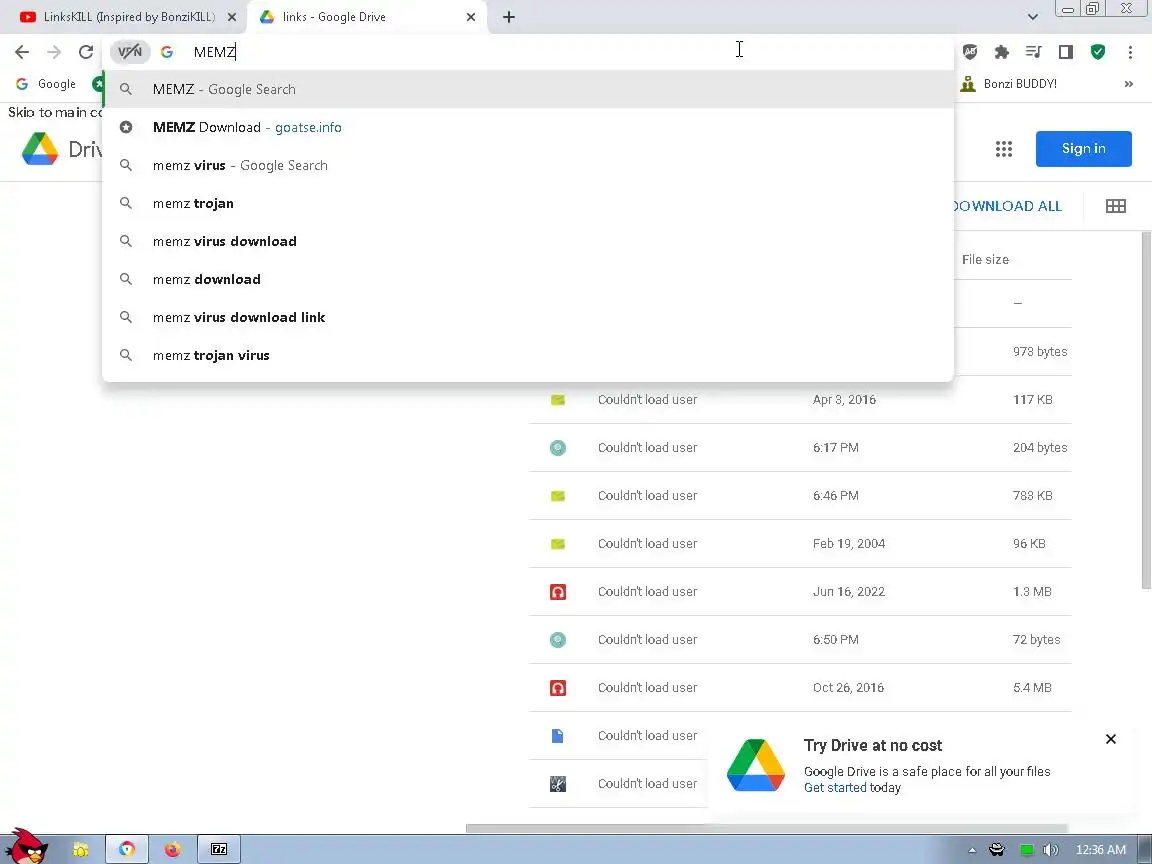The width and height of the screenshot is (1152, 864).
Task: Open a new tab with plus button
Action: [508, 17]
